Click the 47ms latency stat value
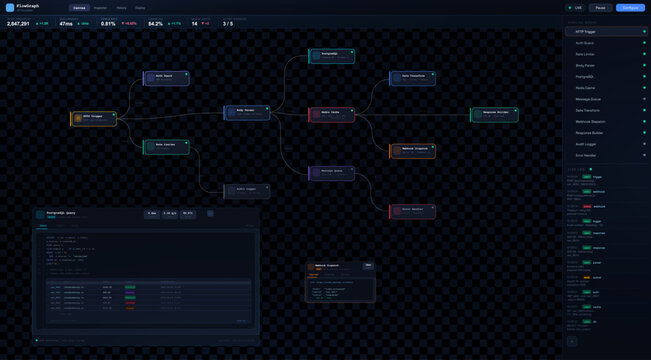Image resolution: width=651 pixels, height=360 pixels. 66,24
